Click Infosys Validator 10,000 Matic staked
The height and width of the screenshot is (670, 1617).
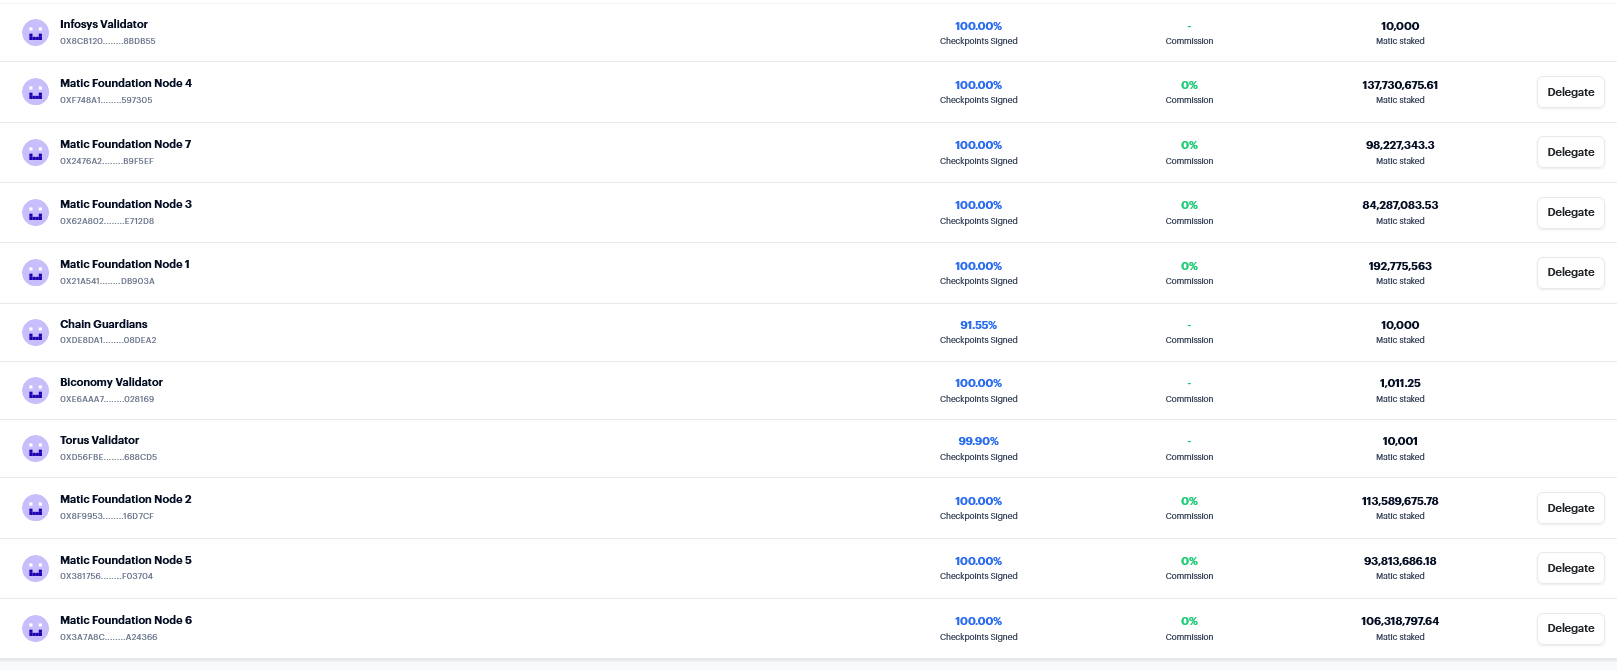click(1400, 26)
